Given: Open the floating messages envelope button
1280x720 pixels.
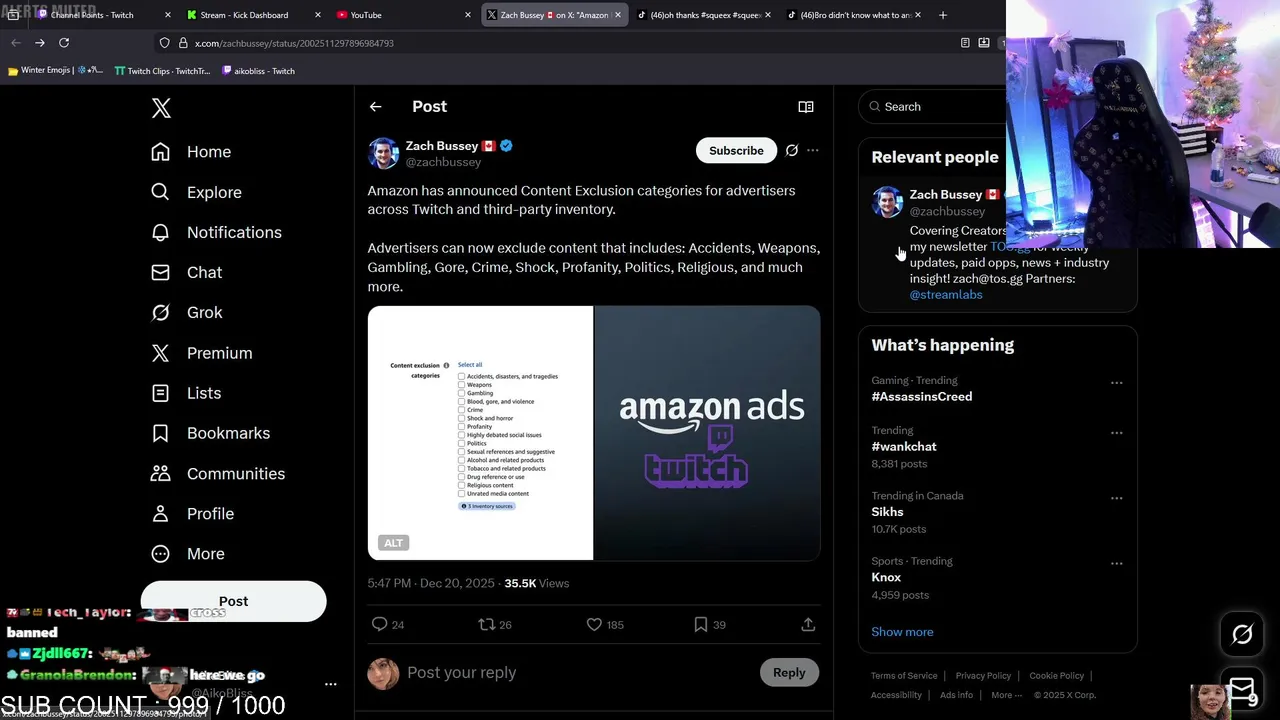Looking at the screenshot, I should (1242, 689).
